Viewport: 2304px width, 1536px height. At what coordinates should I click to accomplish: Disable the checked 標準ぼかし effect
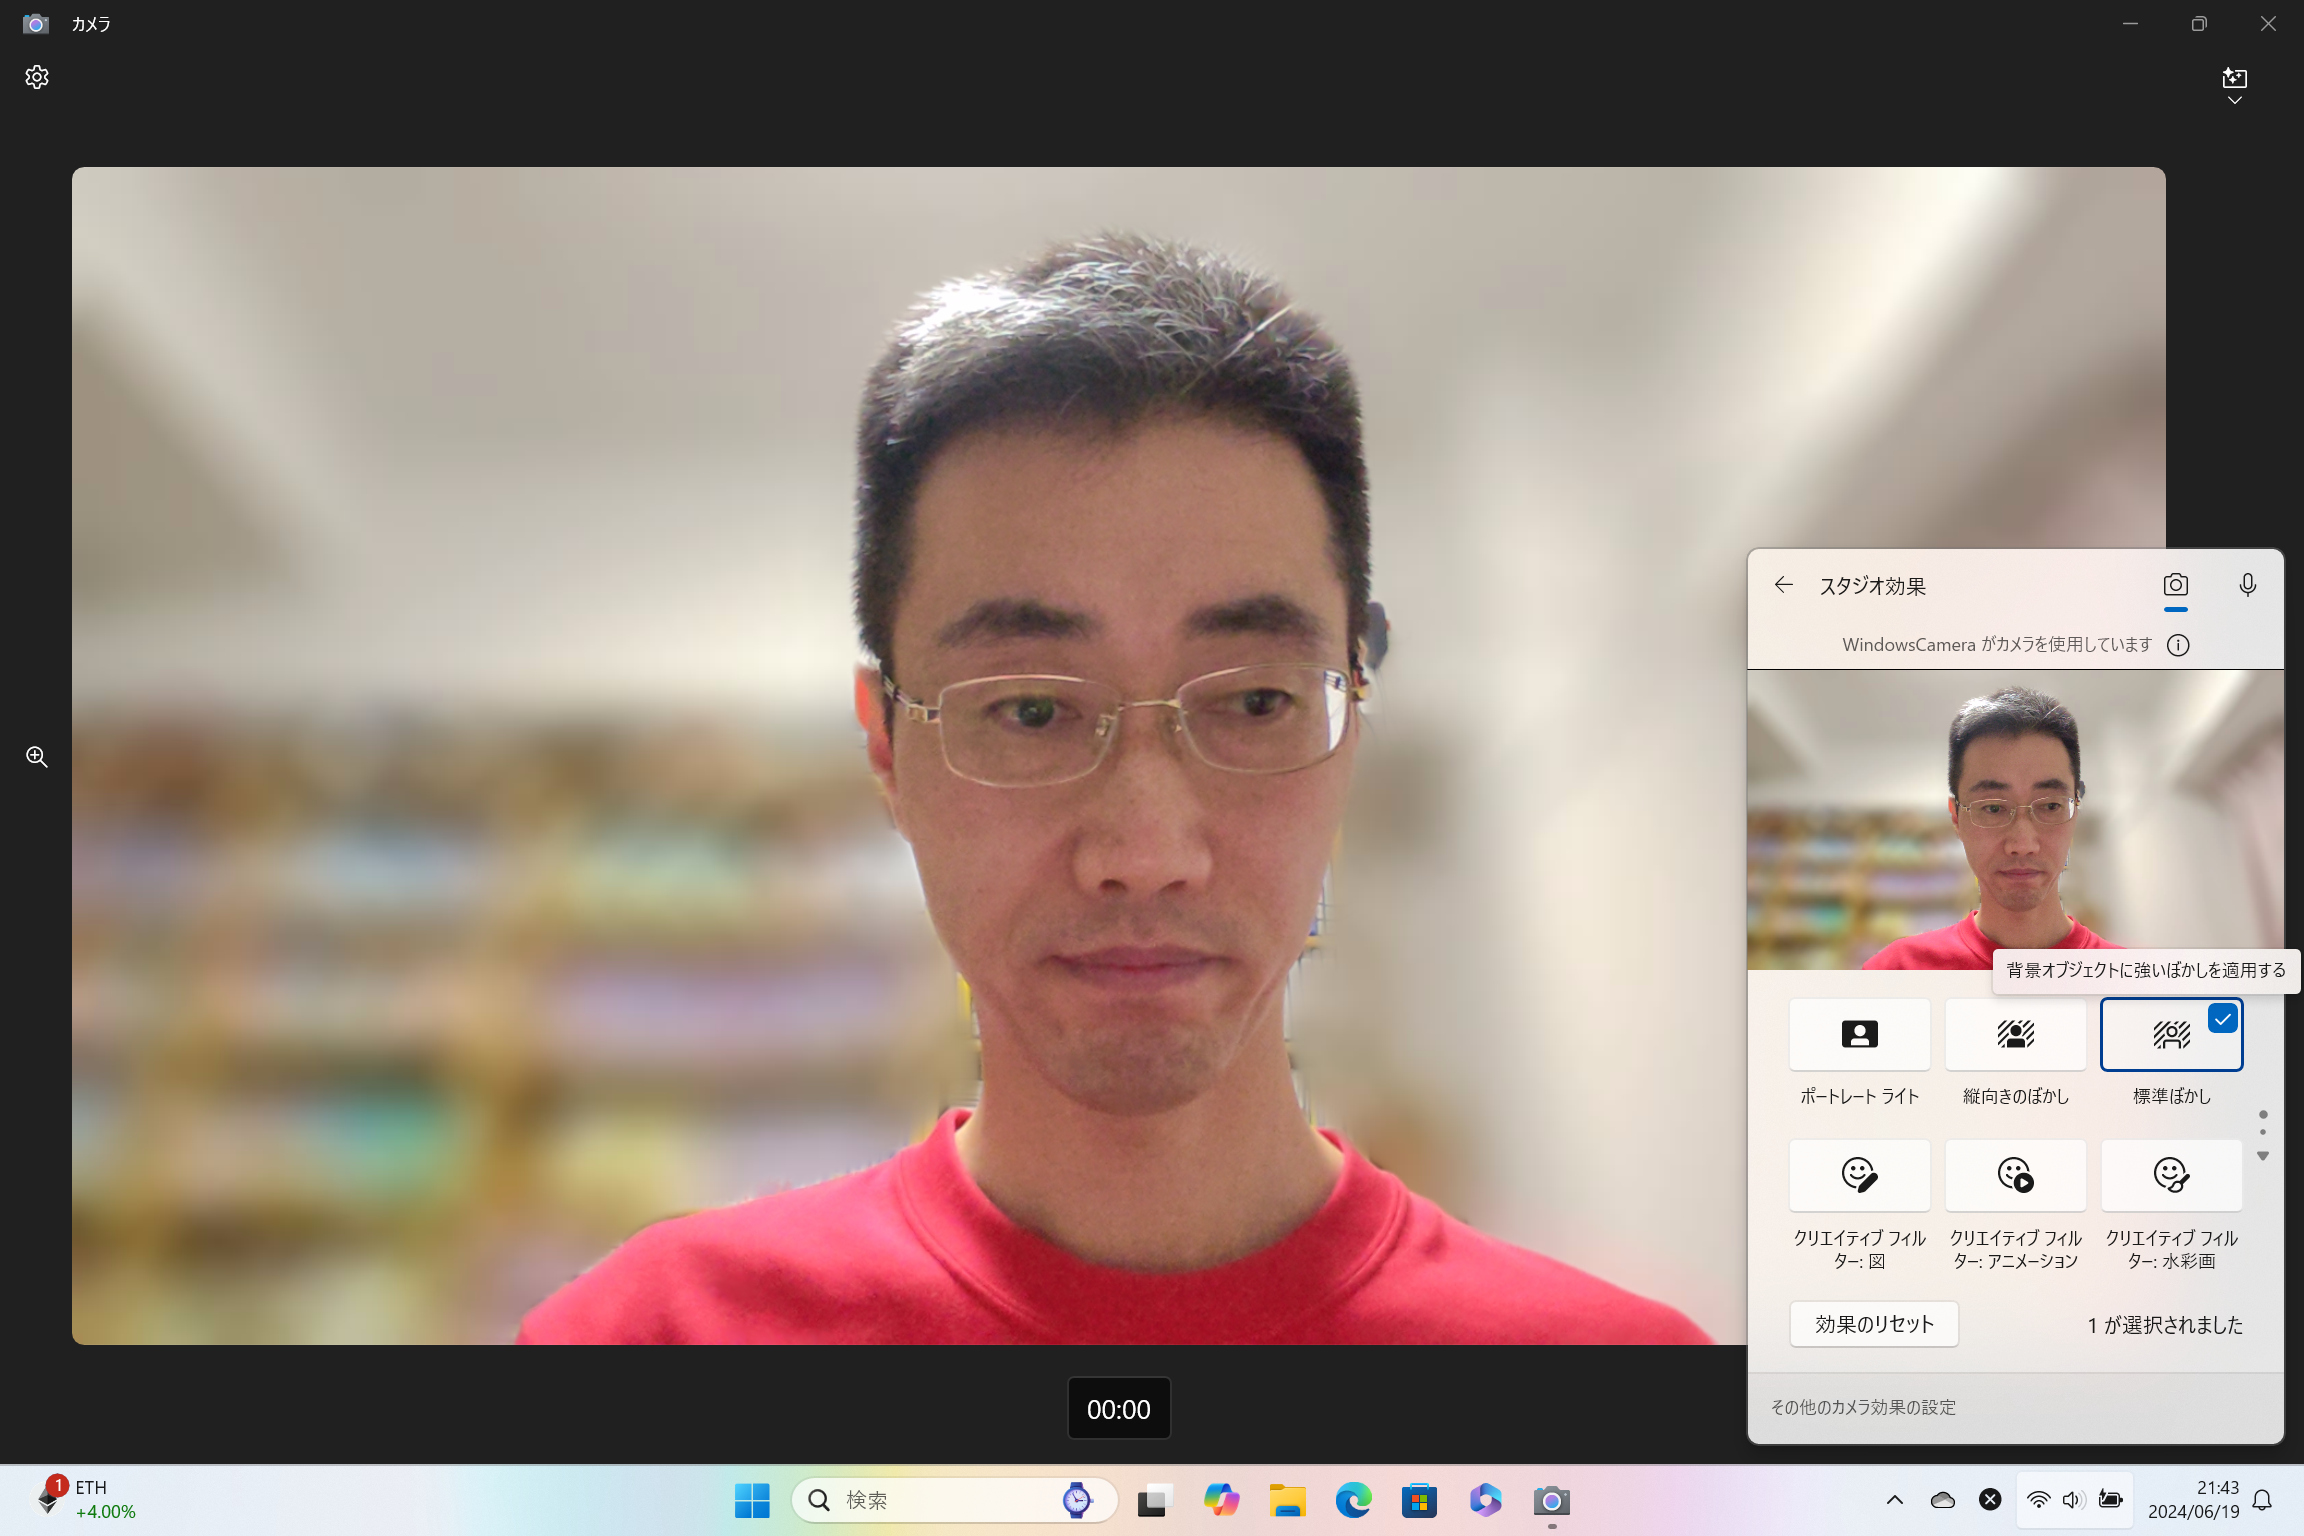pos(2171,1035)
